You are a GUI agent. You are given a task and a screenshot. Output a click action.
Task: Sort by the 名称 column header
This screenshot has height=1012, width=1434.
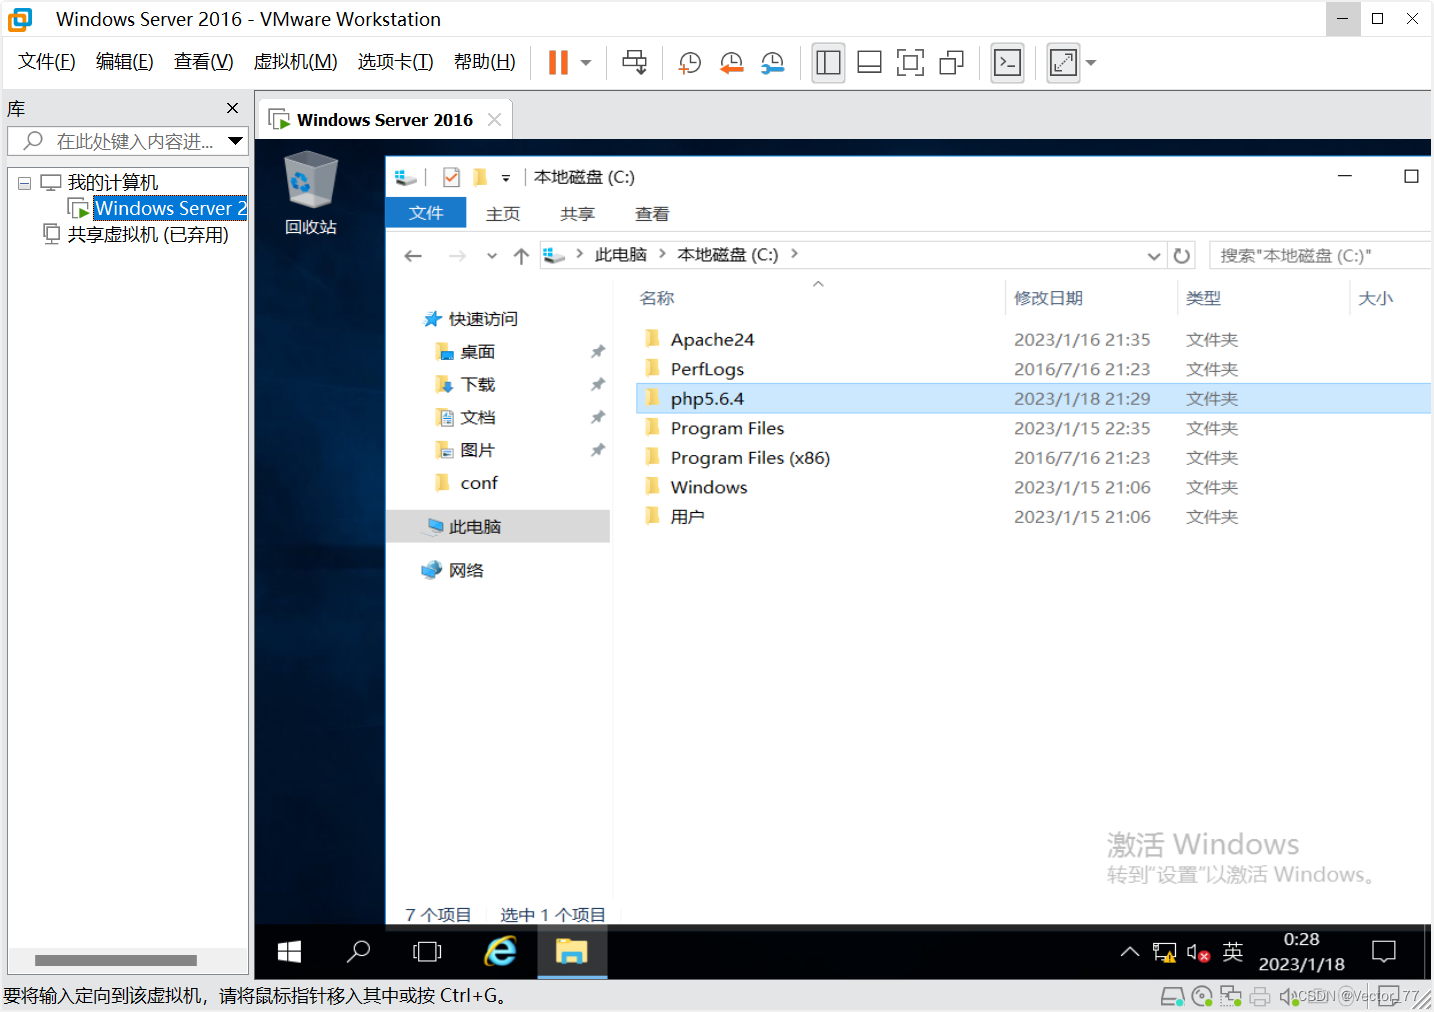point(657,298)
